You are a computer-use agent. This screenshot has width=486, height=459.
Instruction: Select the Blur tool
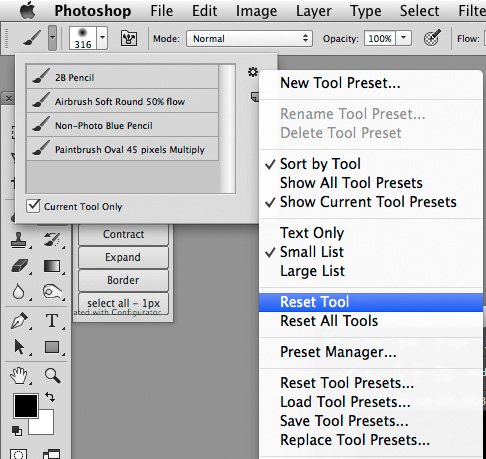pos(18,292)
